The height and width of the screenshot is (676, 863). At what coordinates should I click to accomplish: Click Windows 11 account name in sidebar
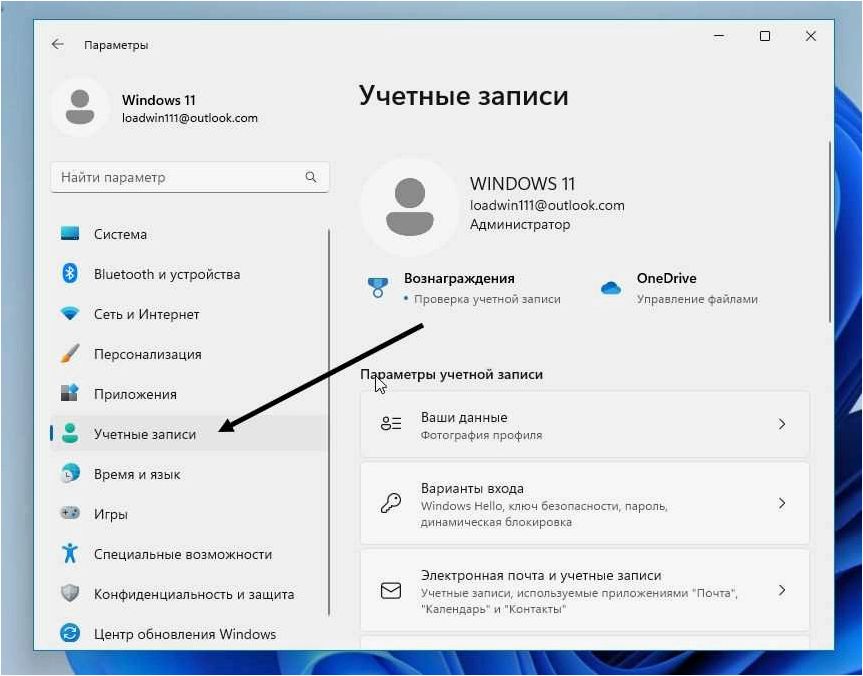159,100
